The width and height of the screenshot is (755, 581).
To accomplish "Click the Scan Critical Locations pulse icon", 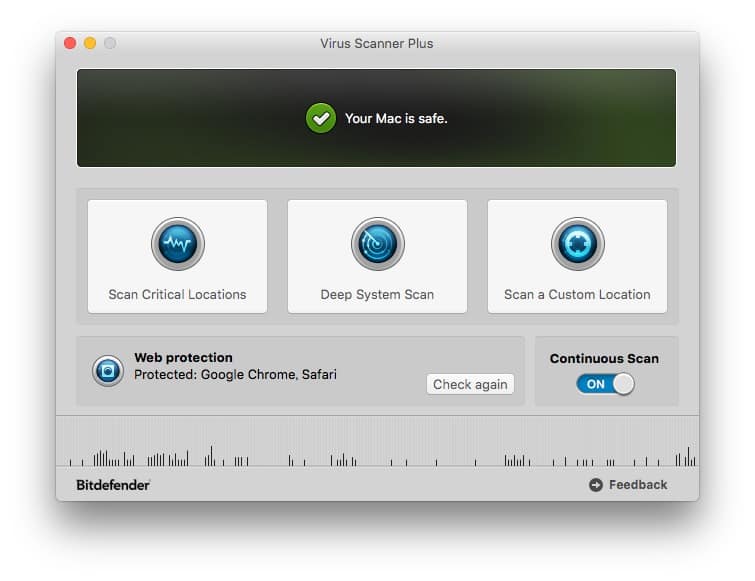I will pos(178,244).
